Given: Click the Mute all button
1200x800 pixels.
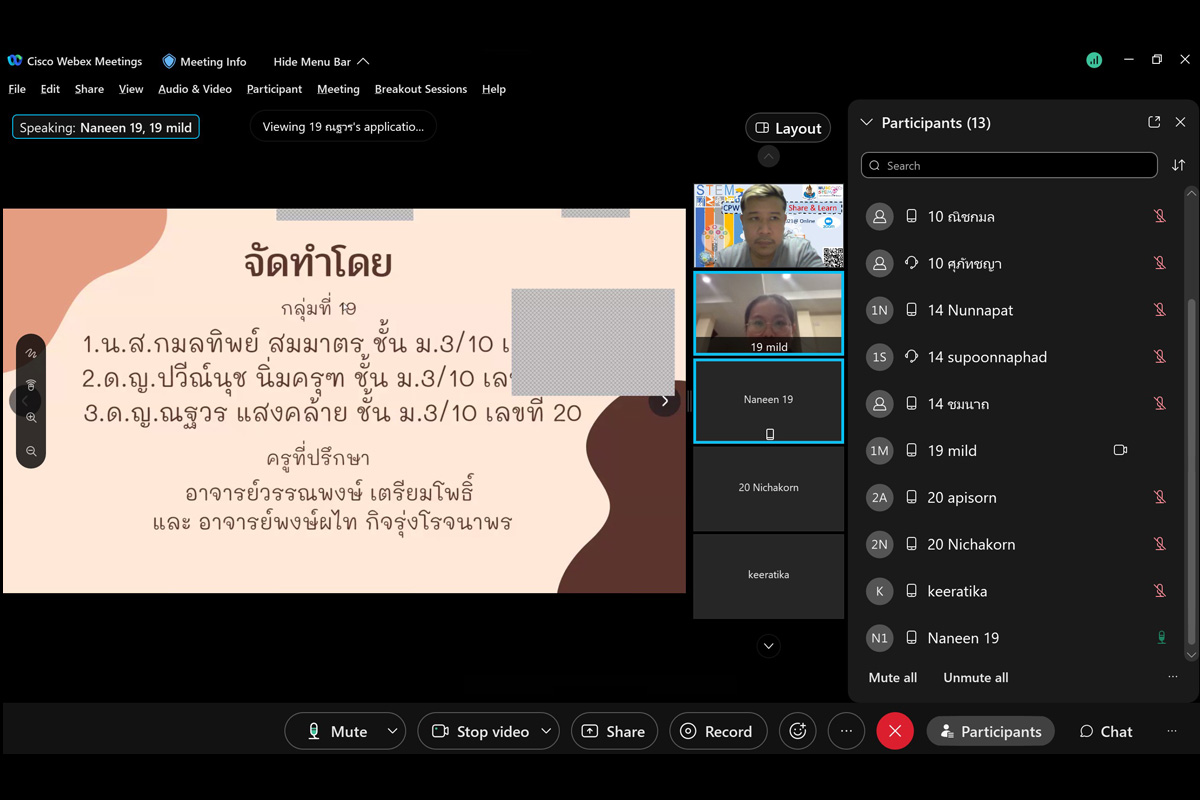Looking at the screenshot, I should [892, 678].
